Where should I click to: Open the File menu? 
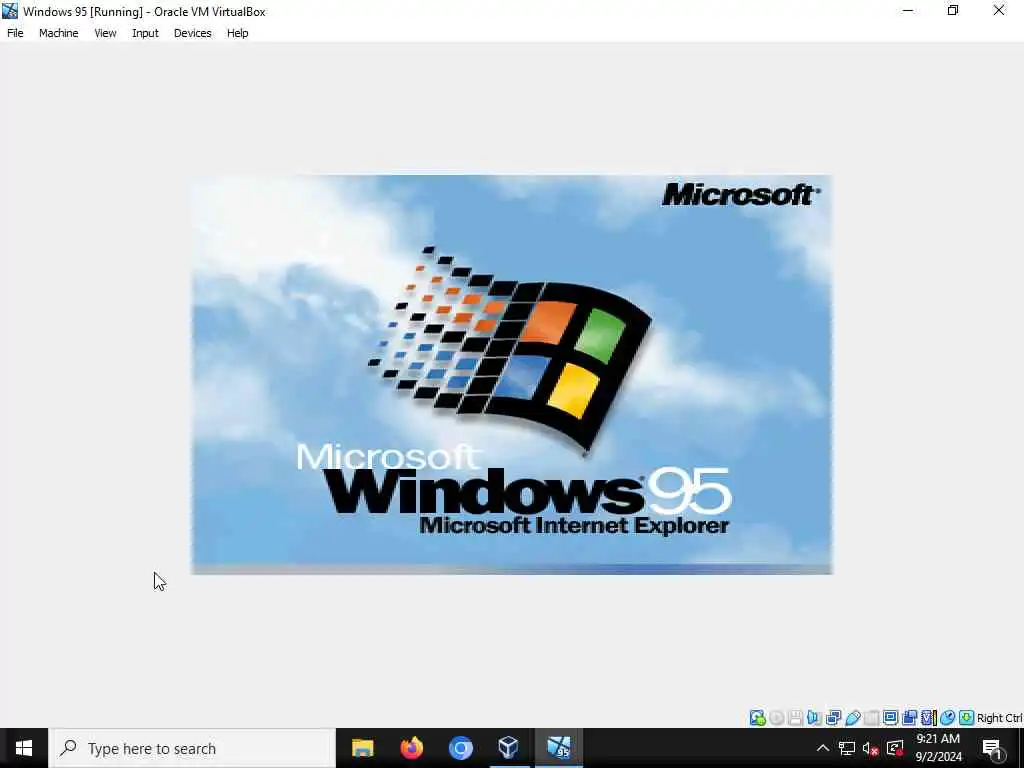tap(15, 33)
